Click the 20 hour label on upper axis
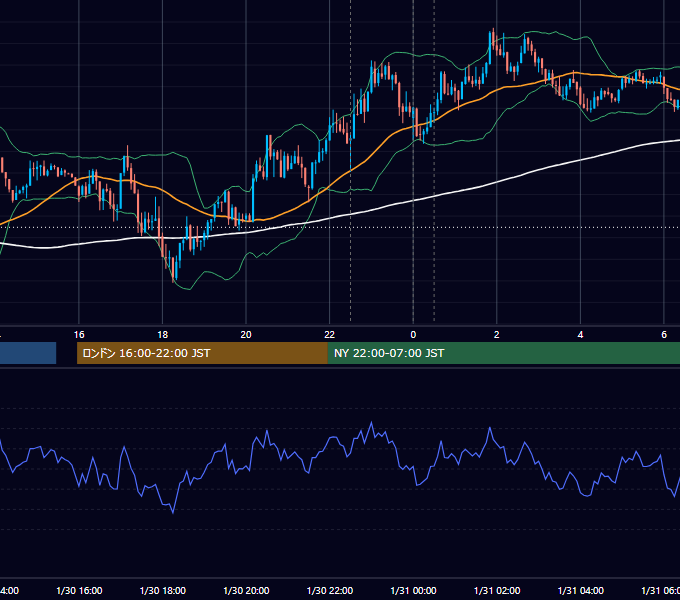Viewport: 680px width, 600px height. pos(246,335)
